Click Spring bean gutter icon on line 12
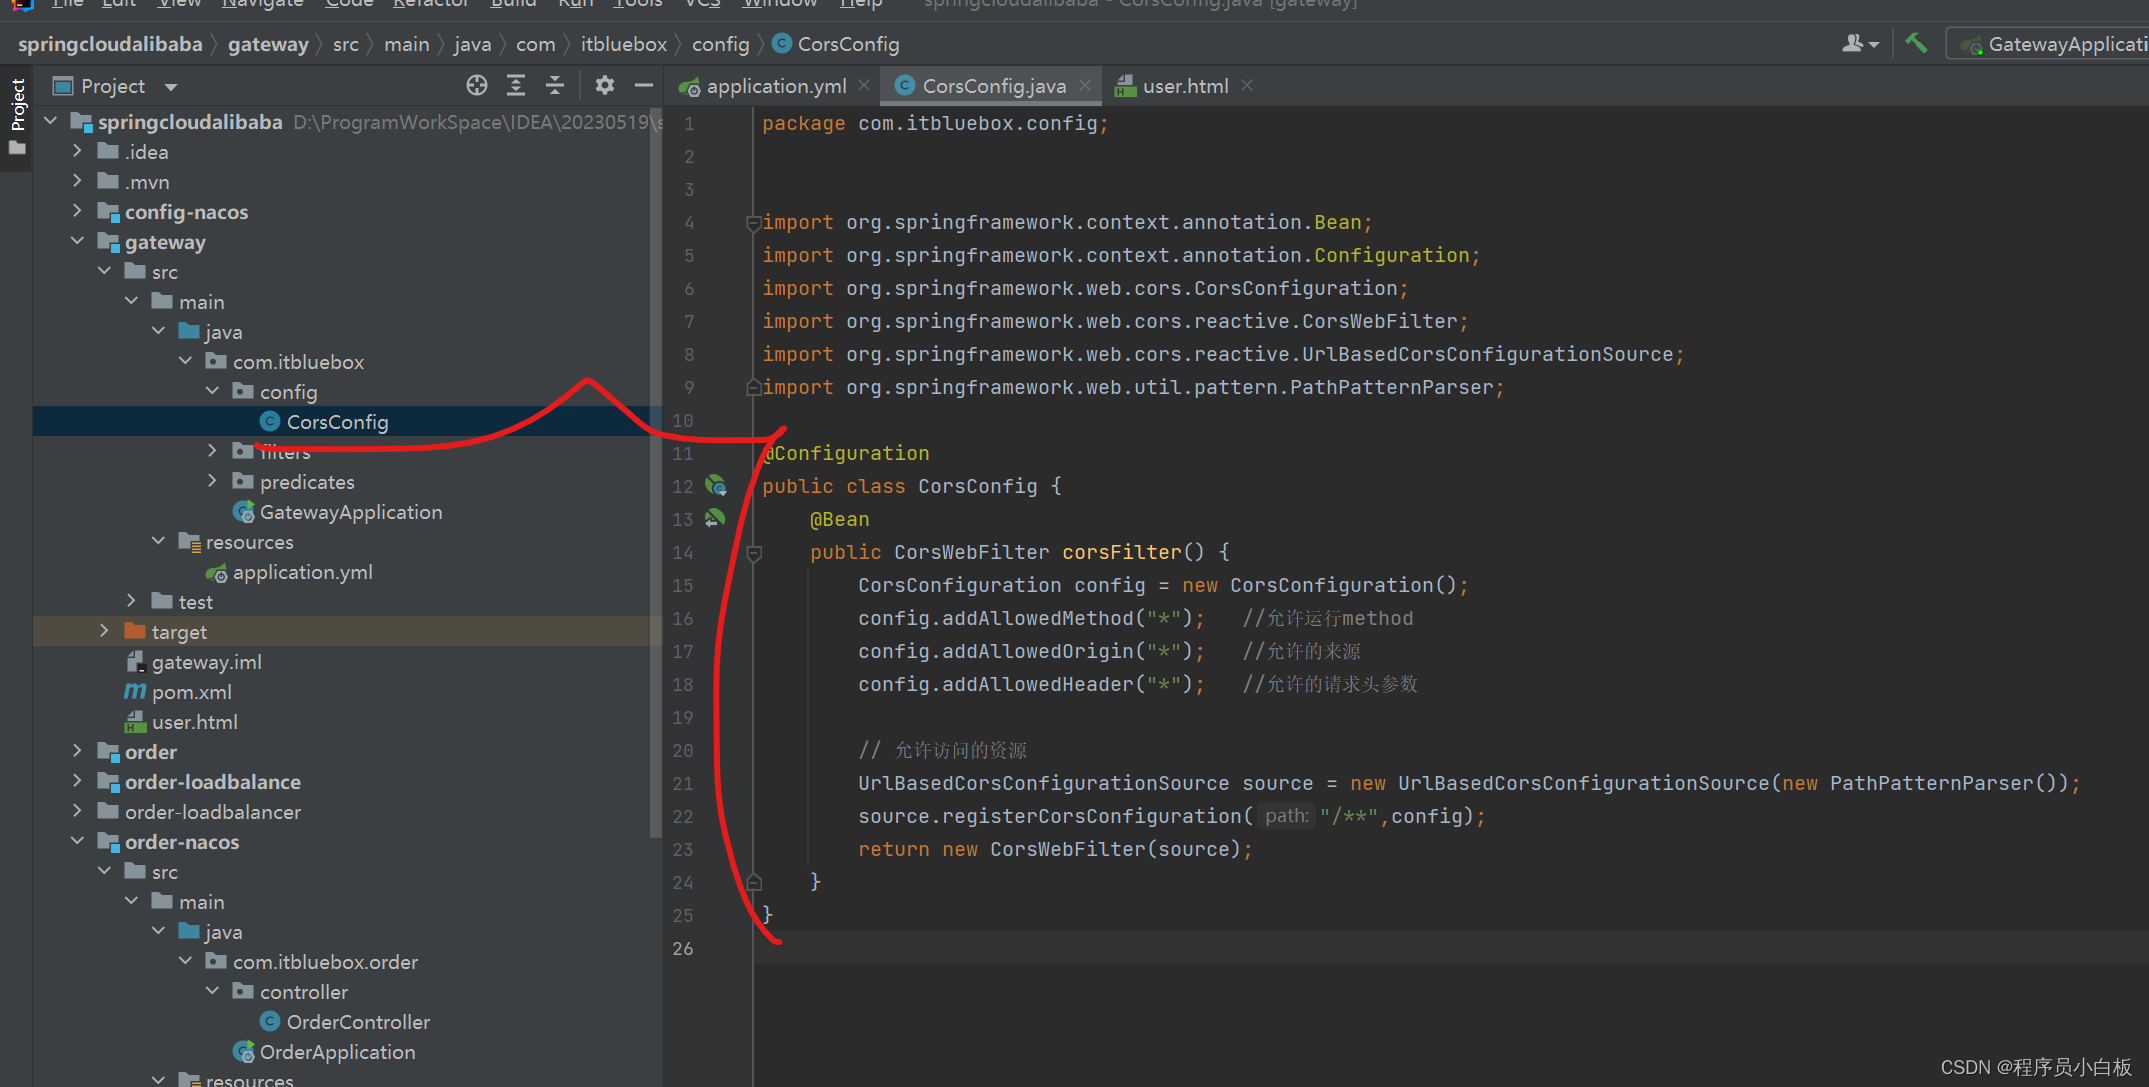2149x1087 pixels. pos(716,486)
